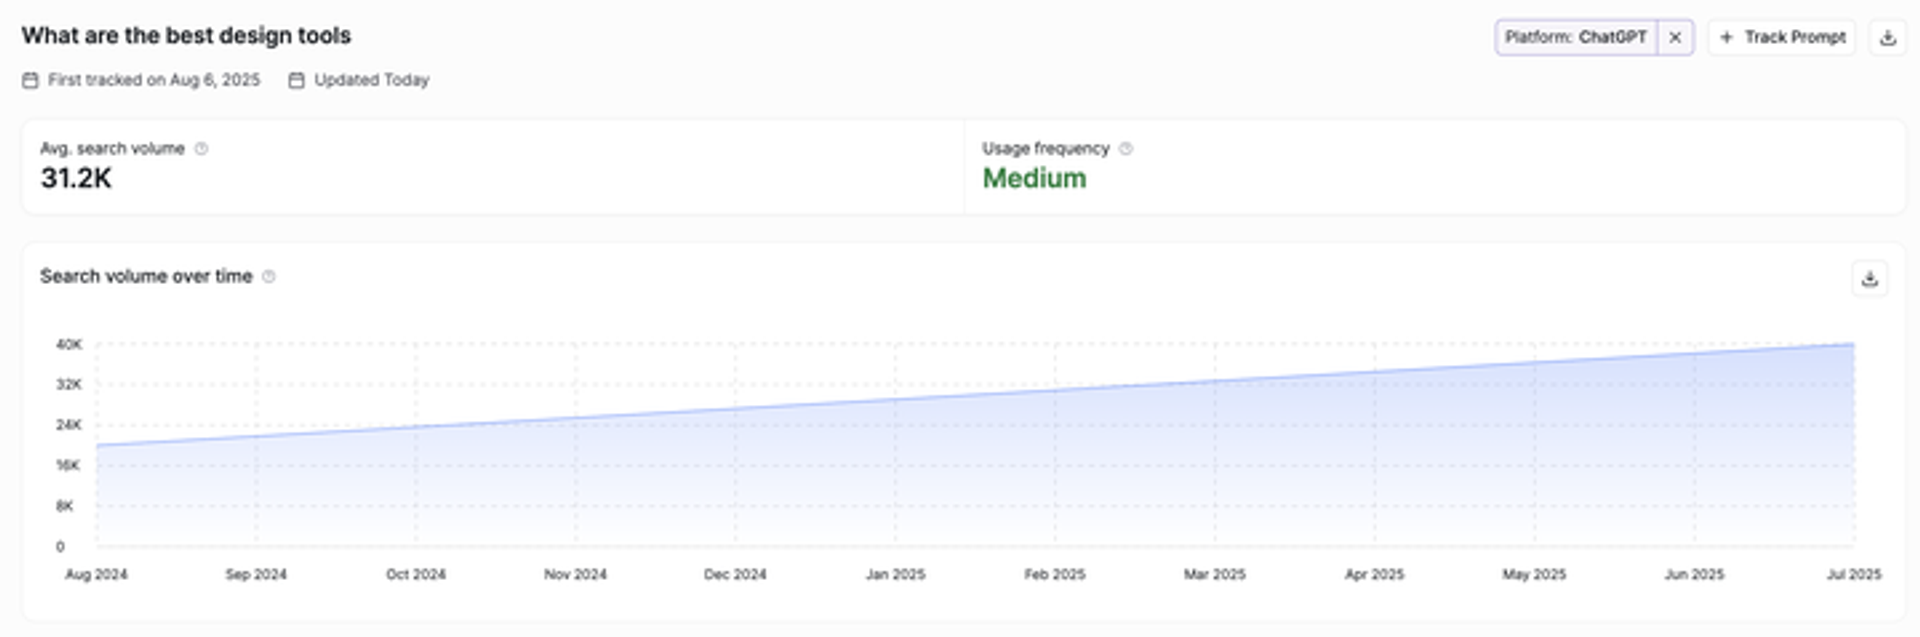The height and width of the screenshot is (637, 1920).
Task: Download the search volume chart
Action: click(x=1869, y=279)
